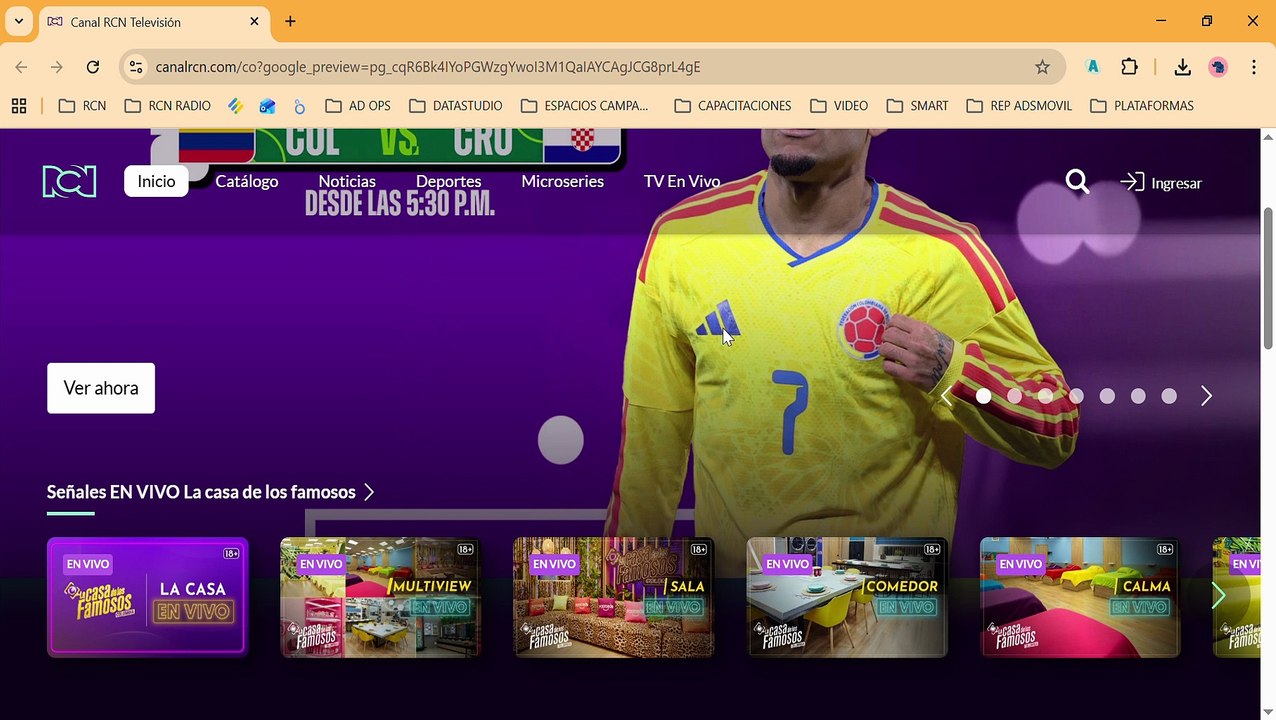Open the VIDEO bookmark folder
The width and height of the screenshot is (1276, 720).
[839, 105]
